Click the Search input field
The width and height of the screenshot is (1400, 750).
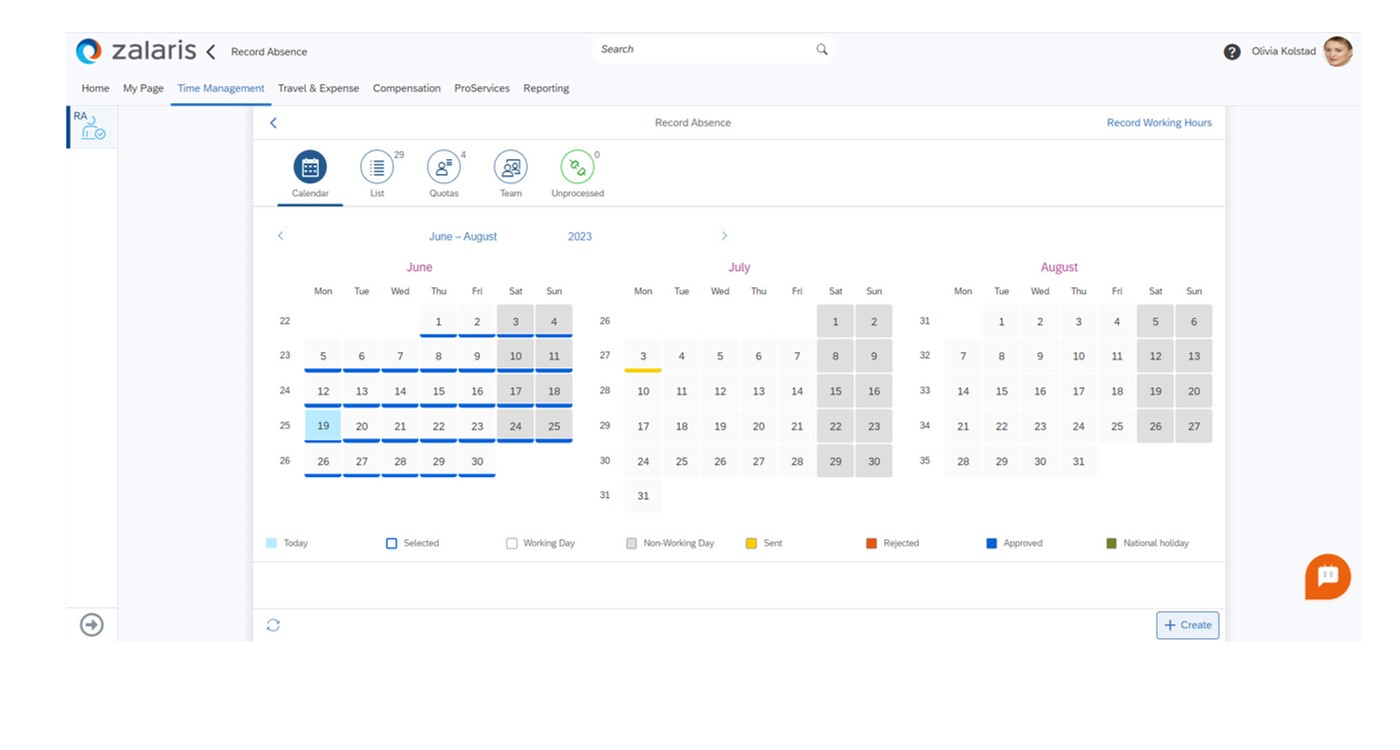pos(705,49)
